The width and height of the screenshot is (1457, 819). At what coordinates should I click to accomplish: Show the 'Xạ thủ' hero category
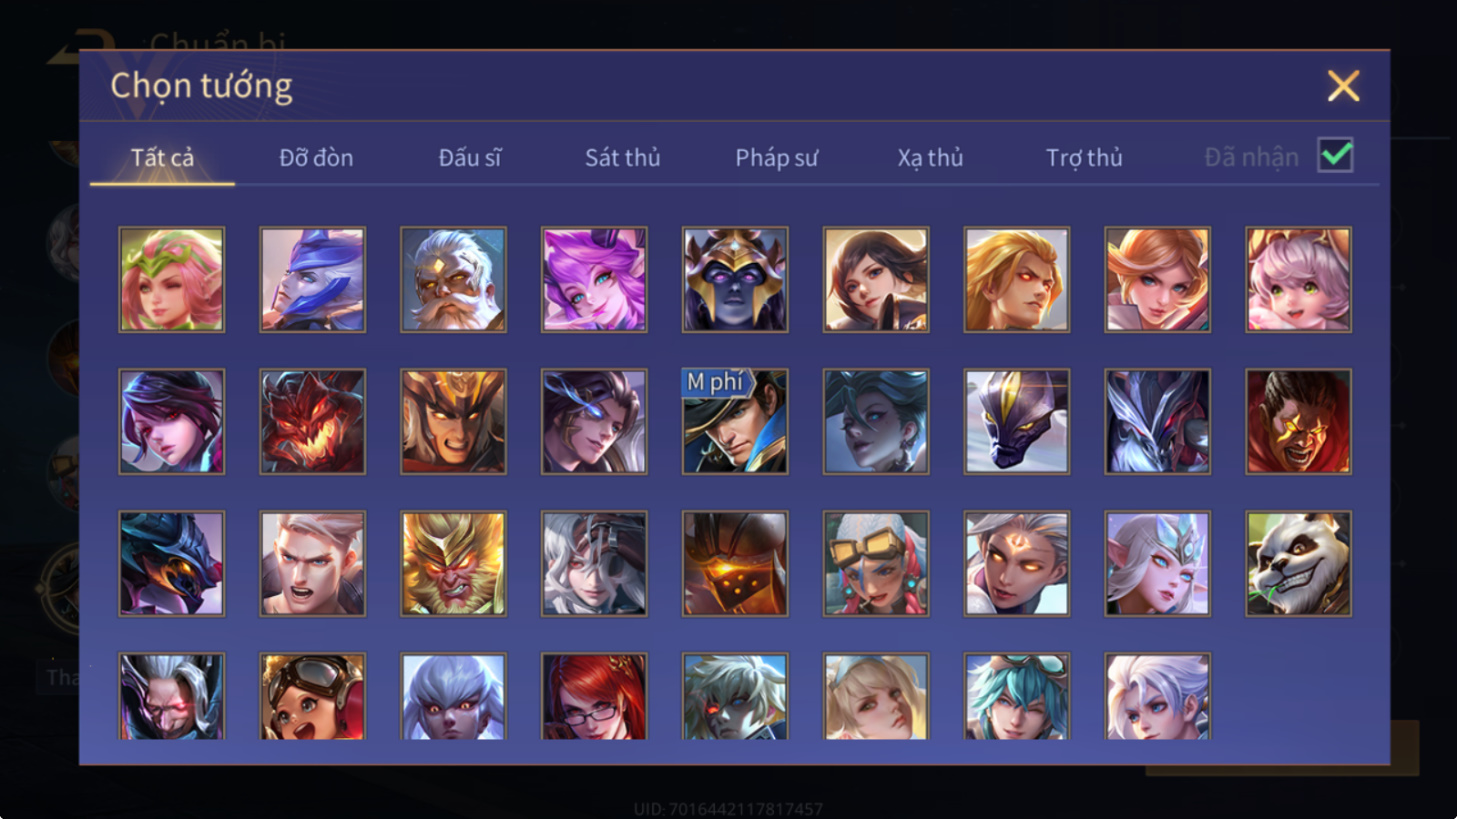coord(930,157)
